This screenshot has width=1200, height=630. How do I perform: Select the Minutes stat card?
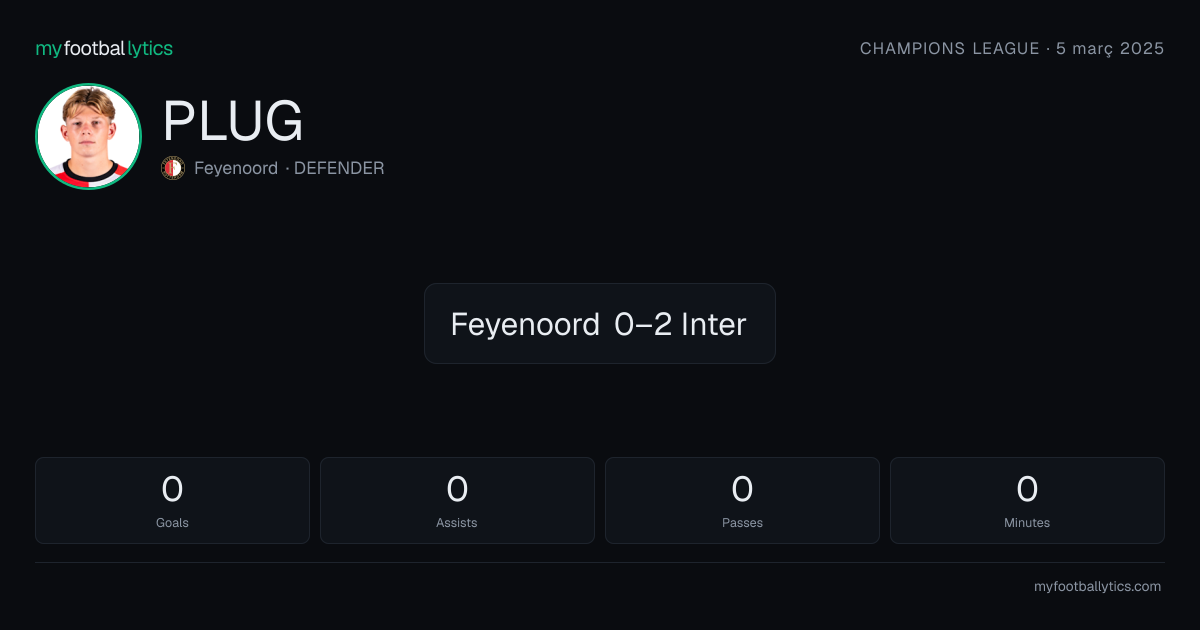(1027, 500)
